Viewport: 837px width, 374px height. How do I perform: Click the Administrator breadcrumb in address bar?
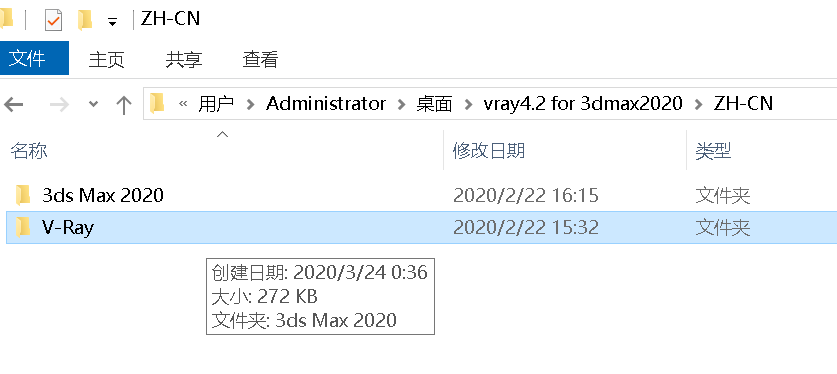(x=326, y=103)
